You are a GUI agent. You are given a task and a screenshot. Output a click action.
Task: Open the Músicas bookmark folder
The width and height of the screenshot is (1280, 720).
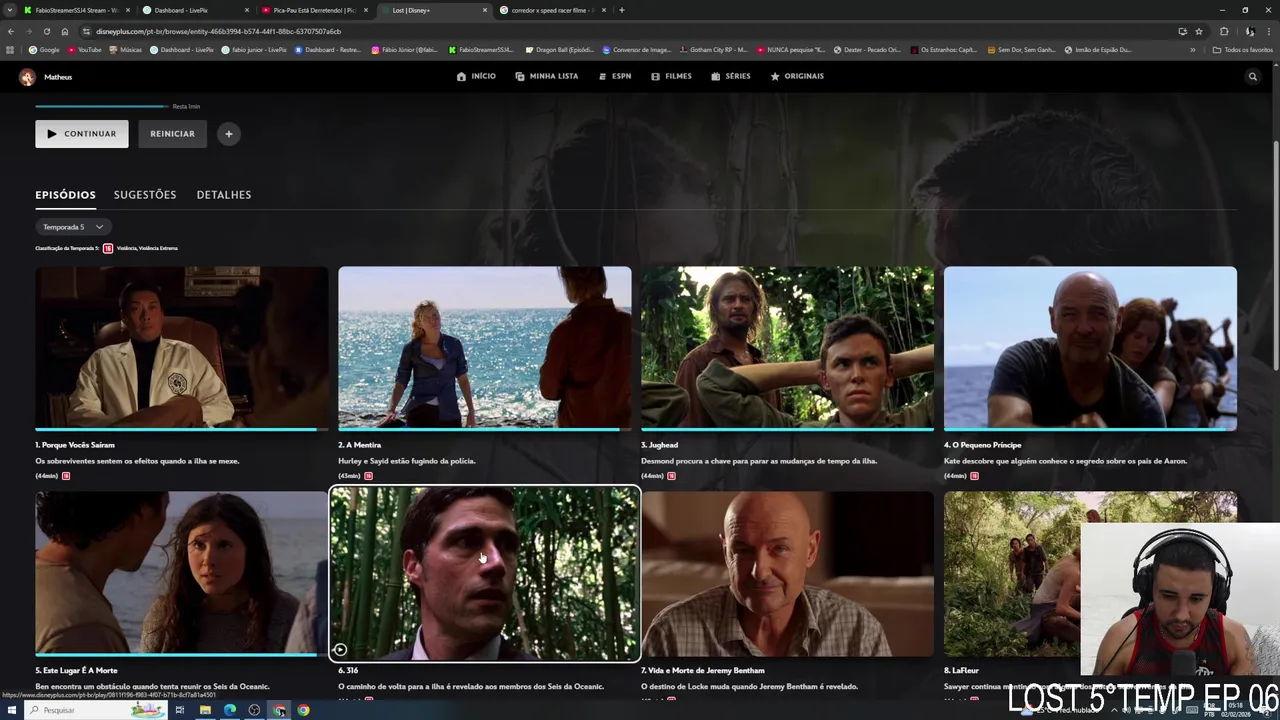click(126, 49)
